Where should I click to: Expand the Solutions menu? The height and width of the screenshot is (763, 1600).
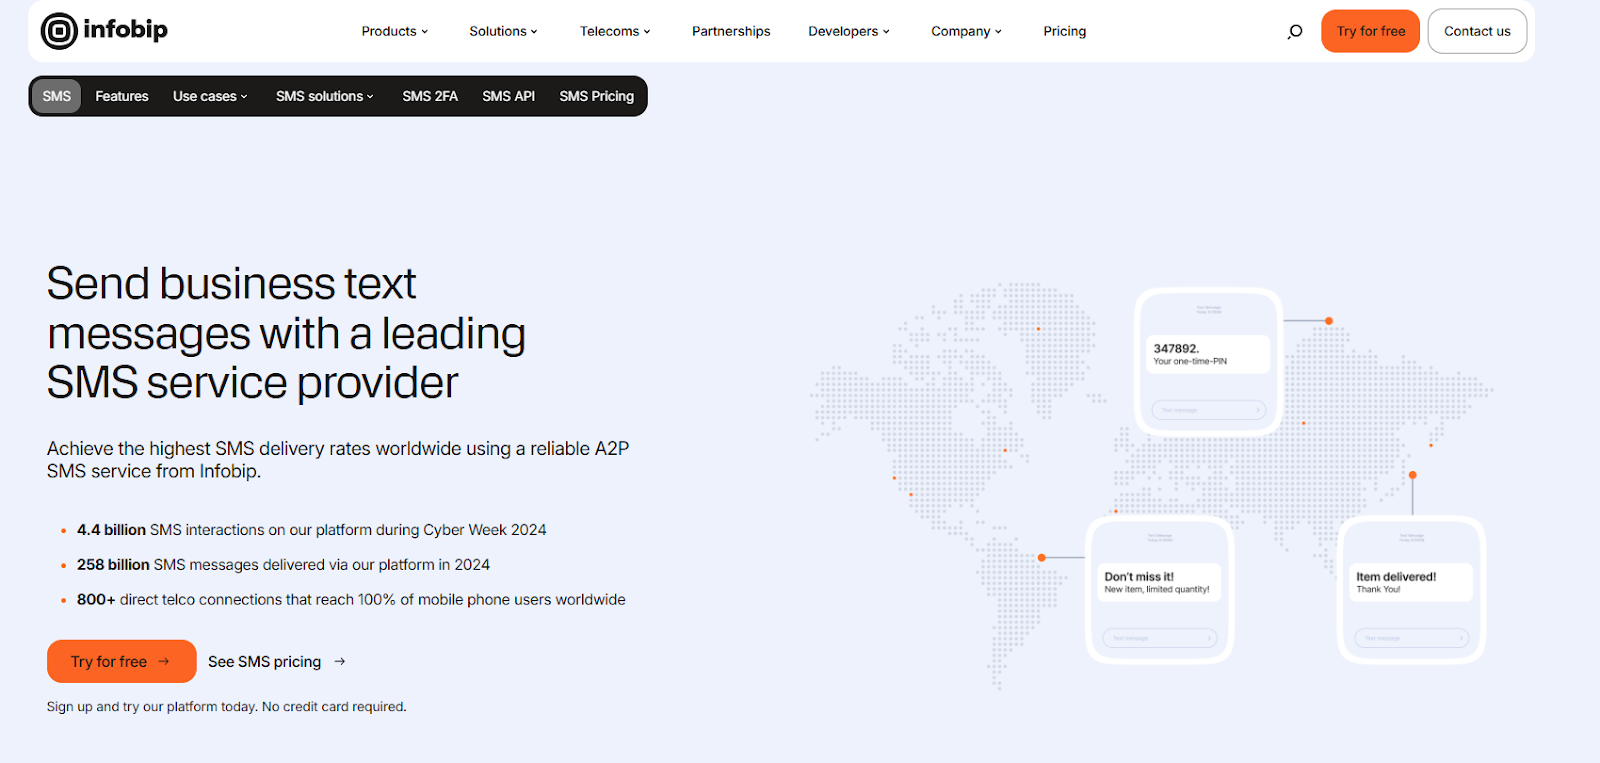(503, 31)
